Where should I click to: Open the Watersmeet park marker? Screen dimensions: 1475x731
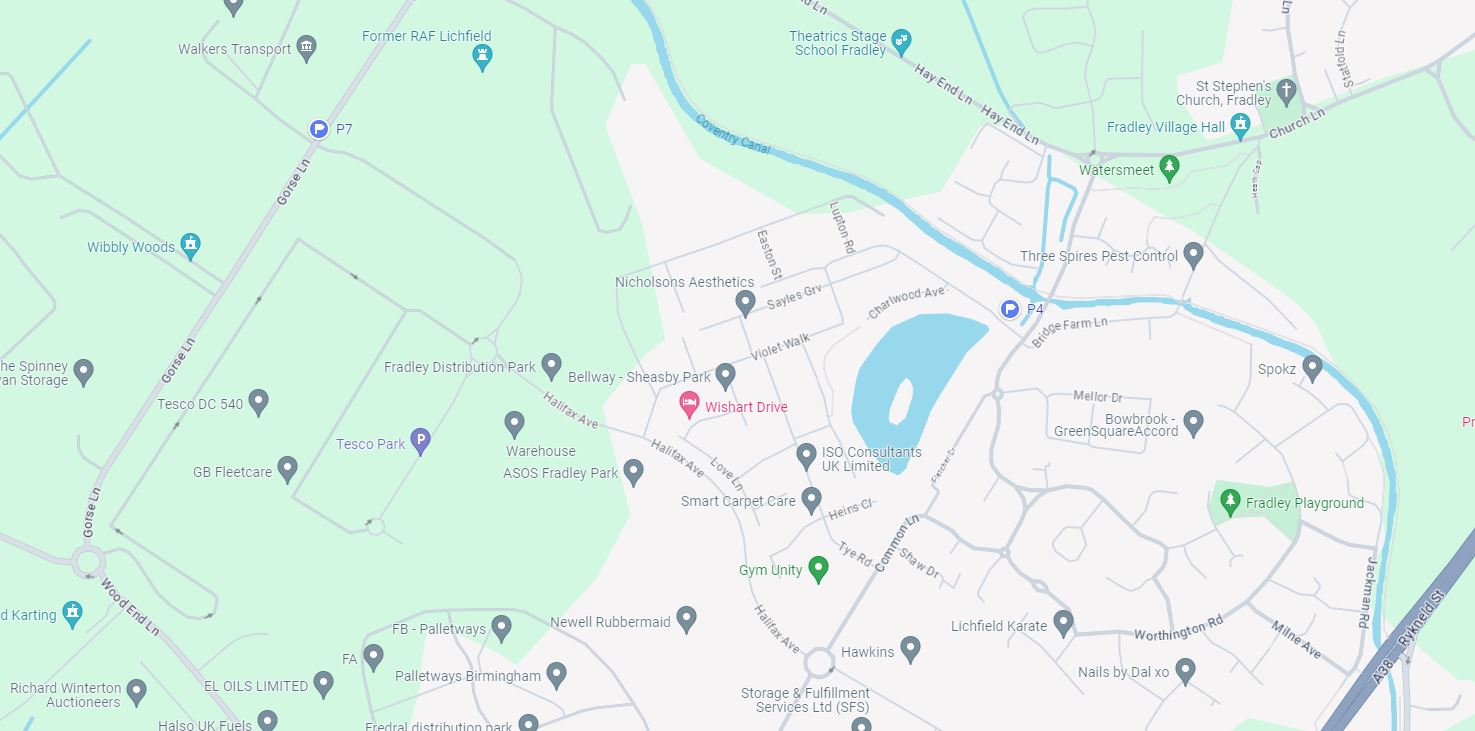1169,168
